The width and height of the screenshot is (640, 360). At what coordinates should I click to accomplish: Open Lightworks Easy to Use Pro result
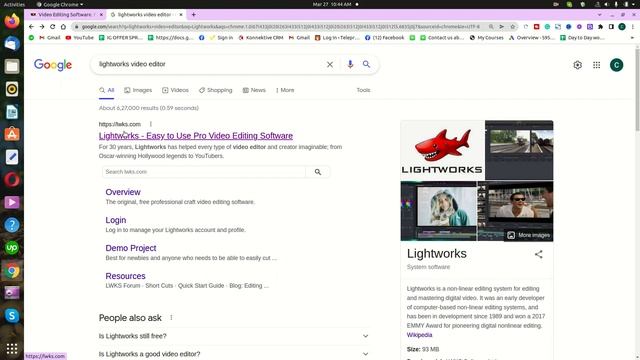pos(196,136)
